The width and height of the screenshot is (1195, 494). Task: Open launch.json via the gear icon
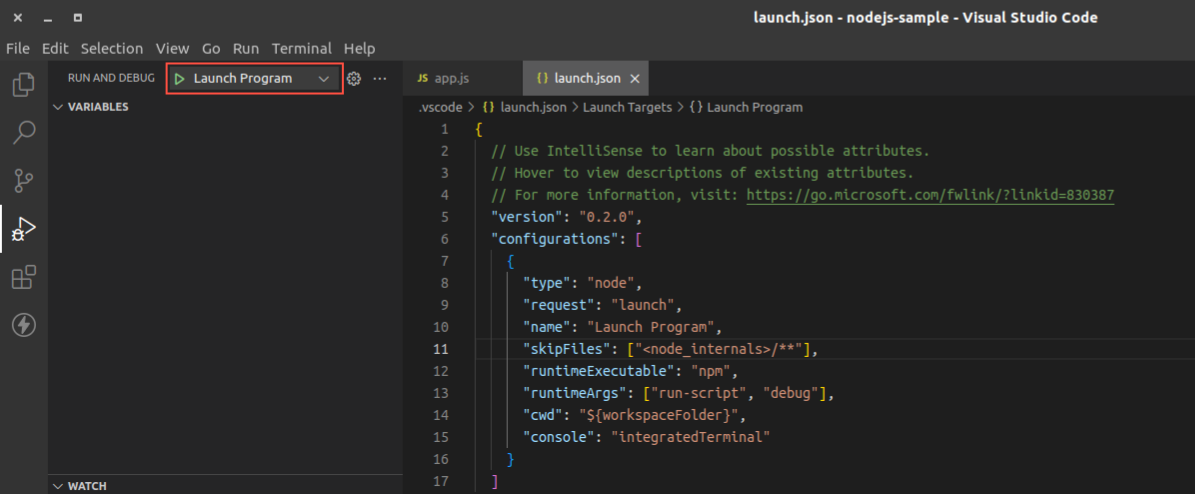pyautogui.click(x=354, y=79)
